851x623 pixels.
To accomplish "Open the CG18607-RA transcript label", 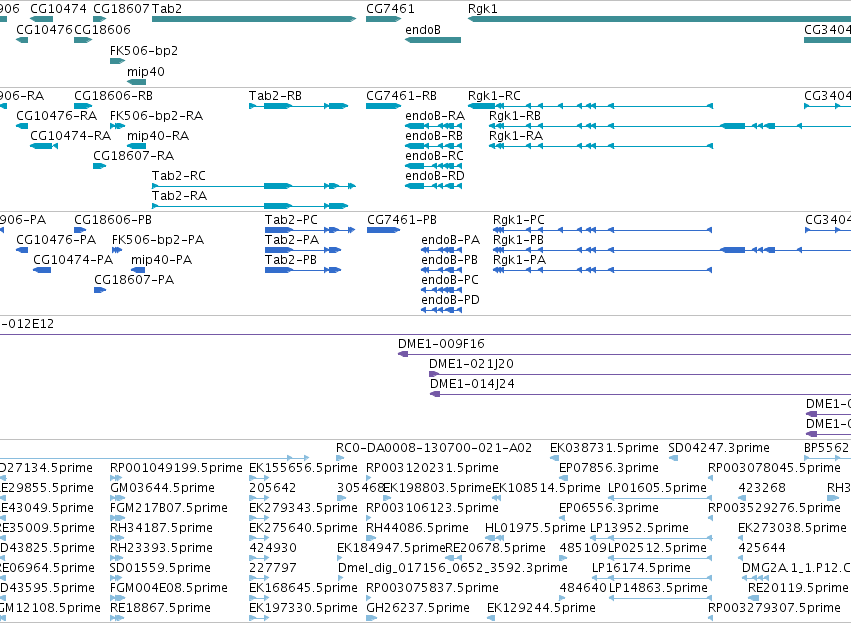I will (134, 156).
